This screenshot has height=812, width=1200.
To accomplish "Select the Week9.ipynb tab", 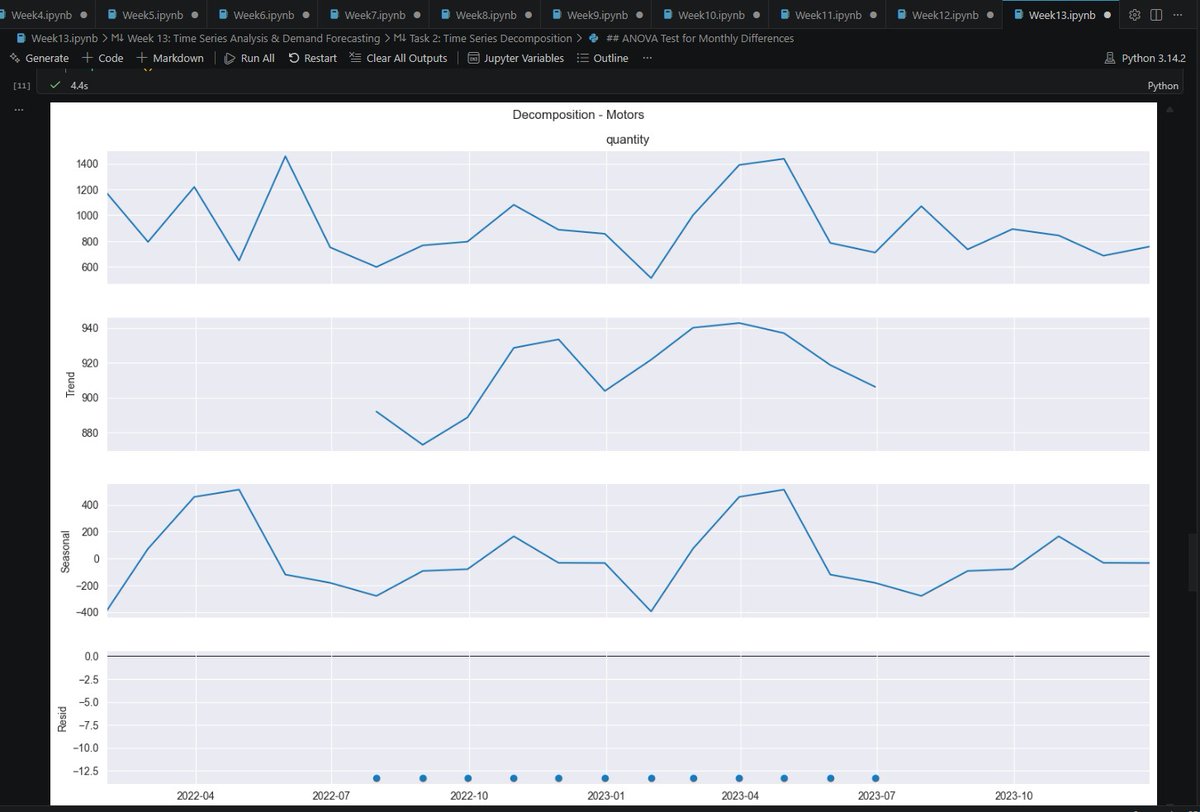I will (598, 15).
